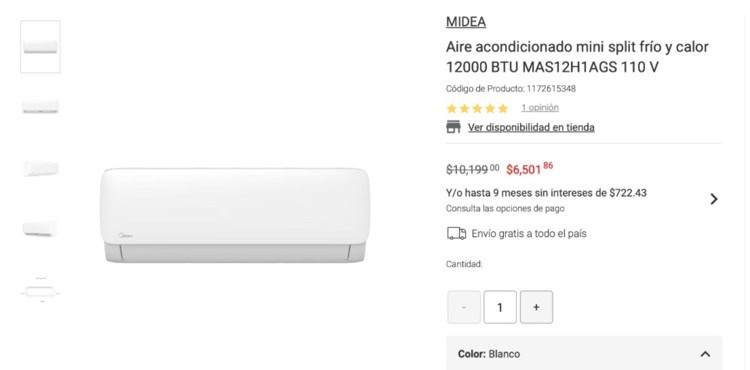750x370 pixels.
Task: Select the first product thumbnail
Action: coord(40,47)
